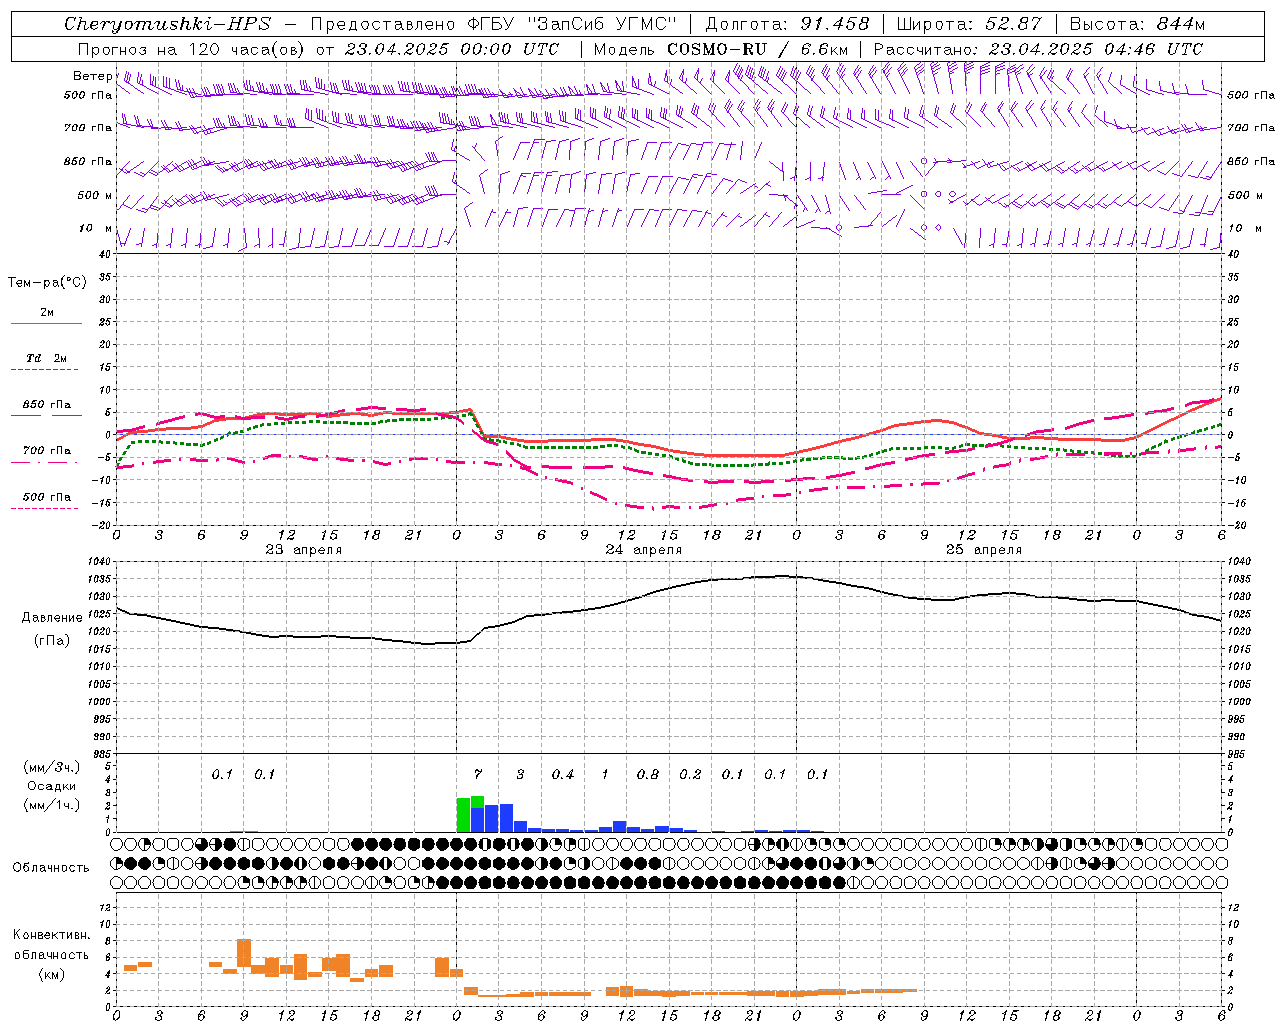Click the 'Давление' pressure panel label
The width and height of the screenshot is (1280, 1024).
click(x=52, y=618)
